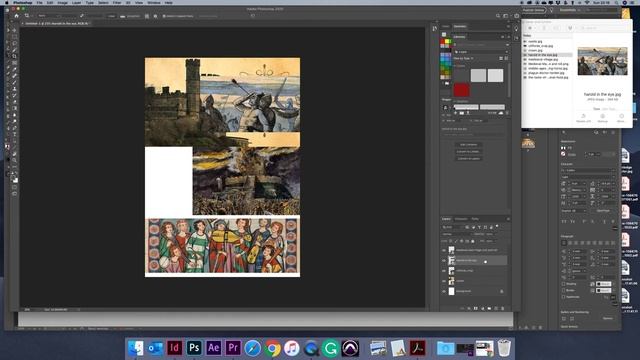This screenshot has width=640, height=360.
Task: Hide the medieval-village layer
Action: (x=444, y=250)
